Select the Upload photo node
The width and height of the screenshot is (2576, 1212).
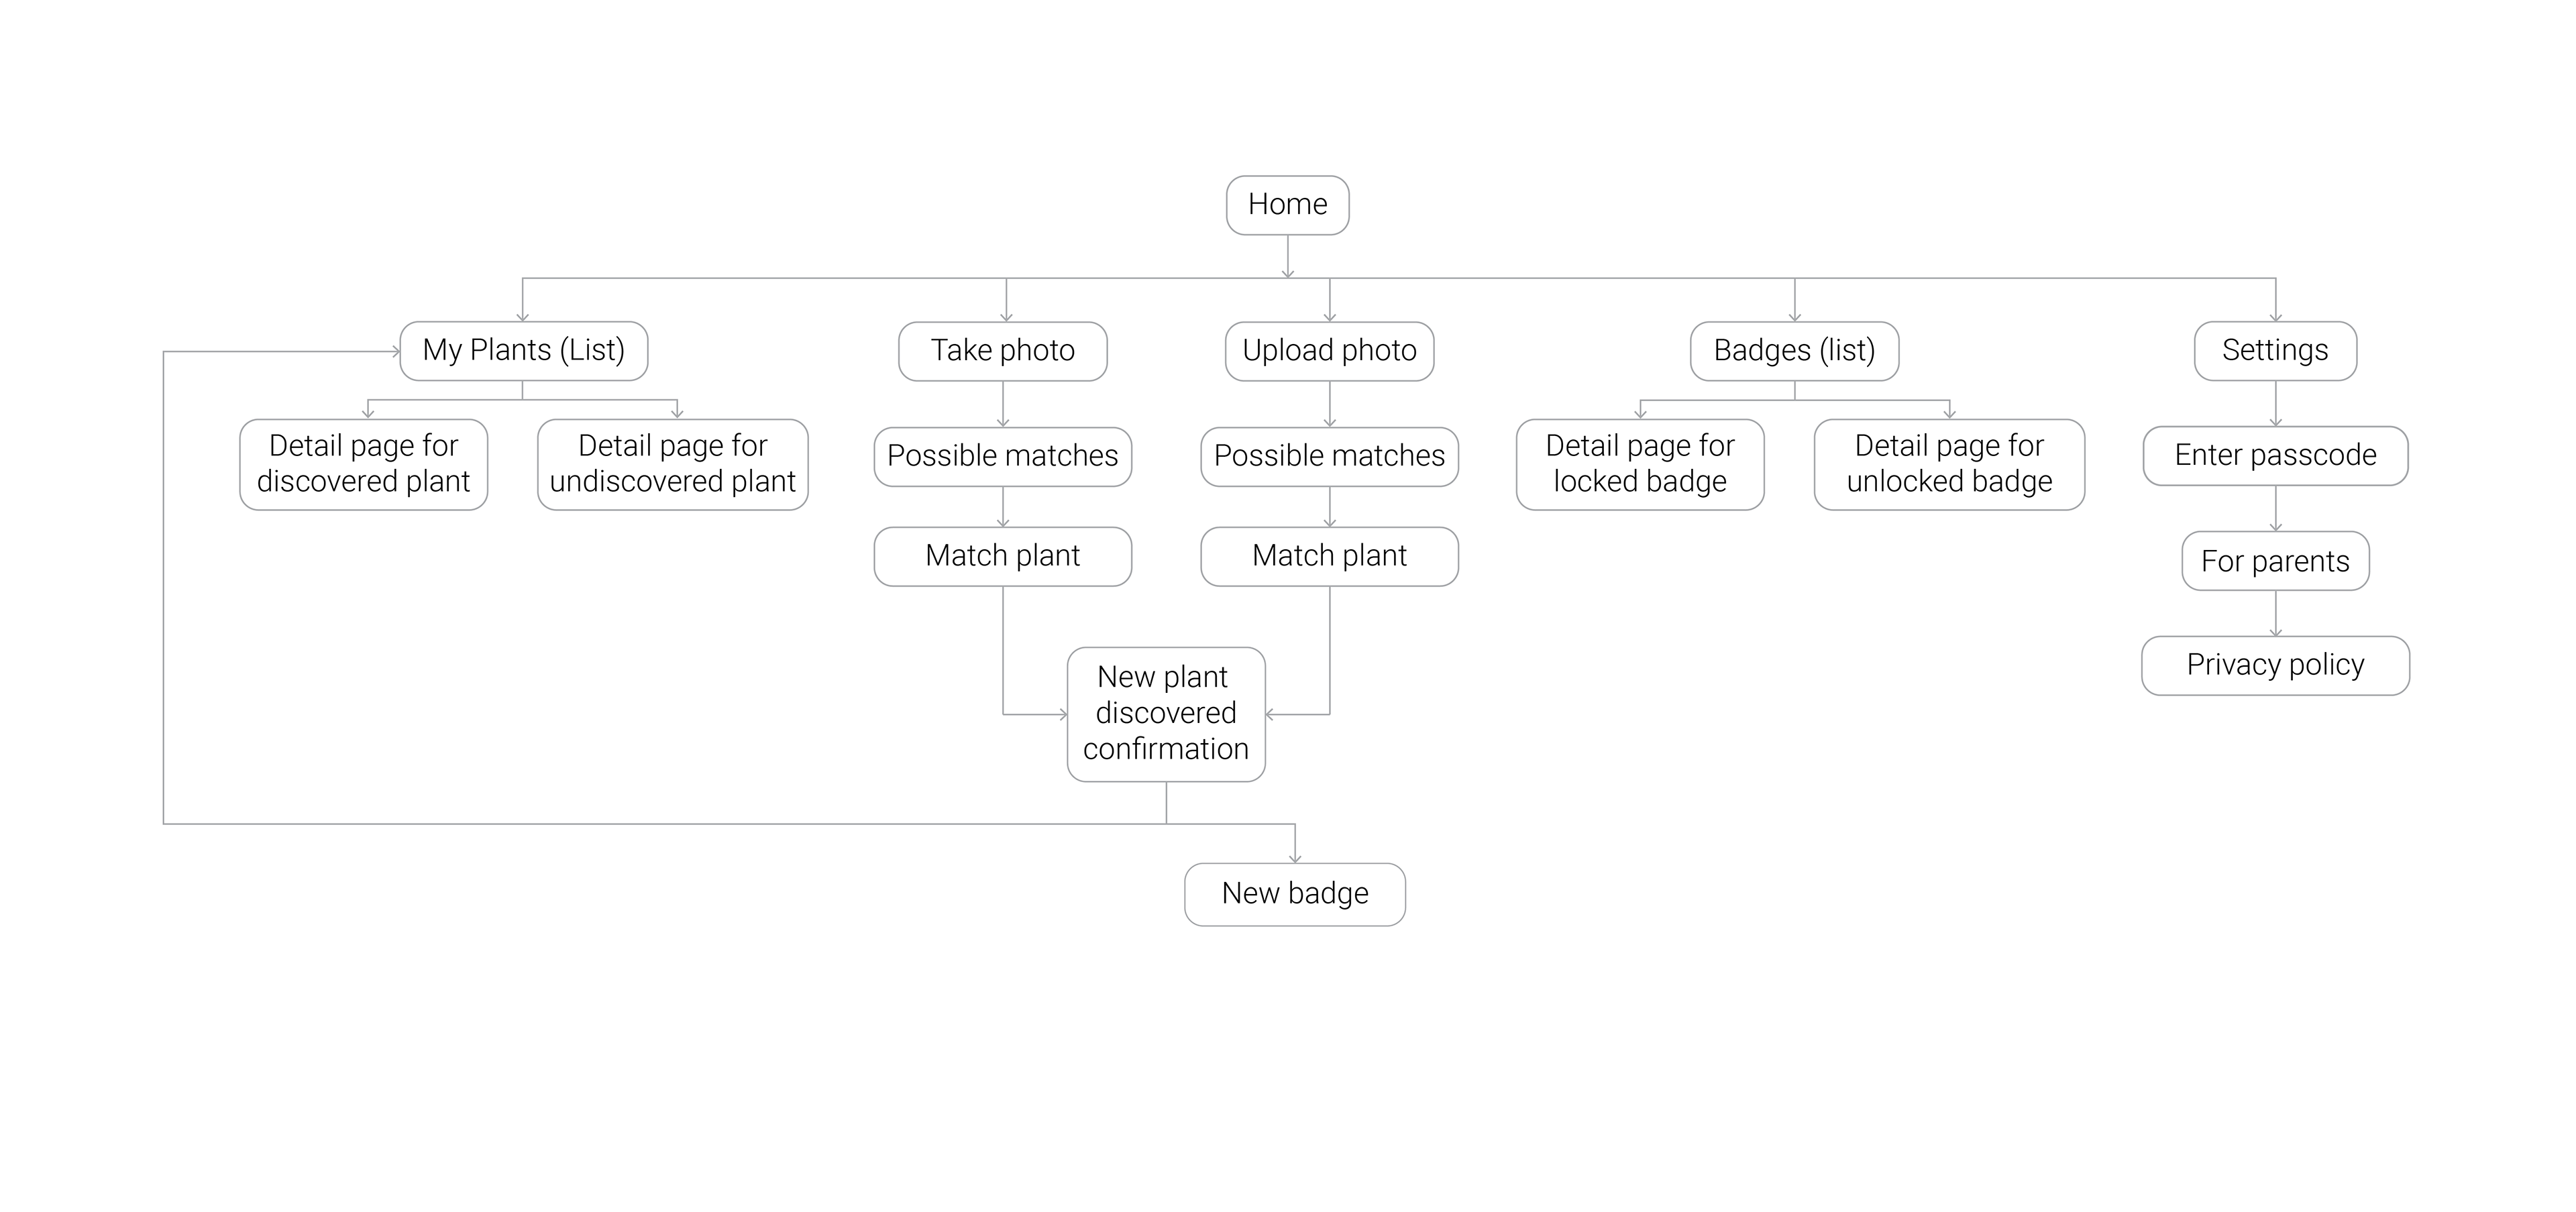(1329, 351)
